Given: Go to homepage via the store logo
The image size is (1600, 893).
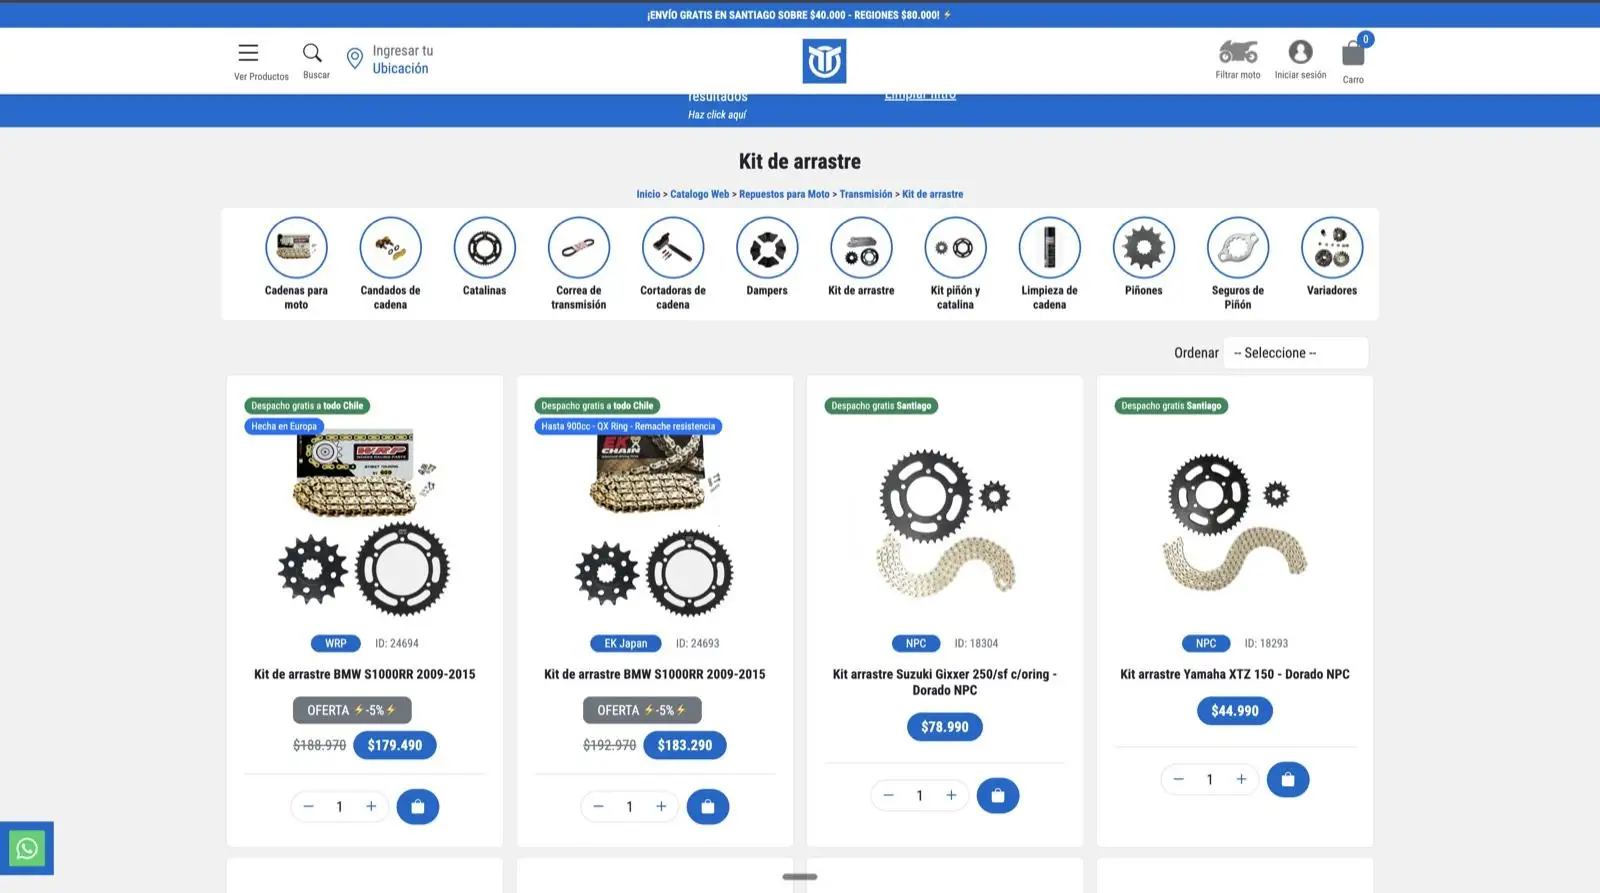Looking at the screenshot, I should click(824, 61).
